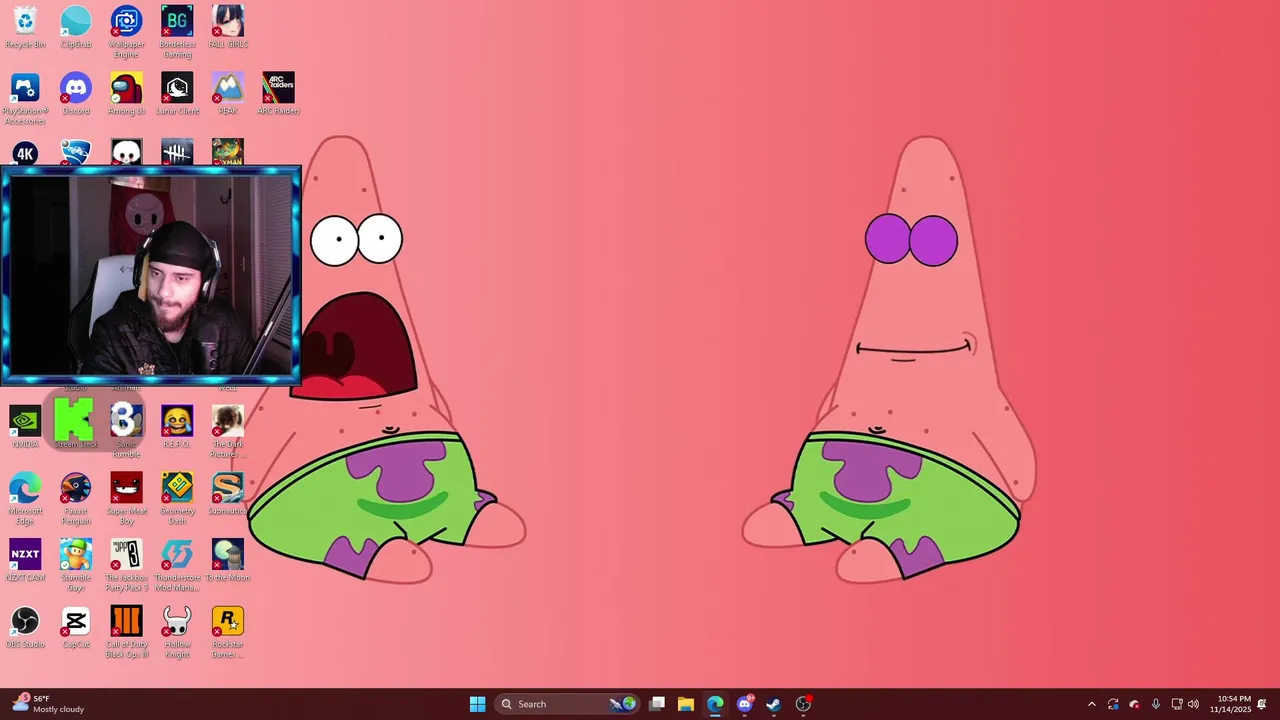Select the To the Moon desktop icon
Image resolution: width=1280 pixels, height=720 pixels.
click(228, 561)
